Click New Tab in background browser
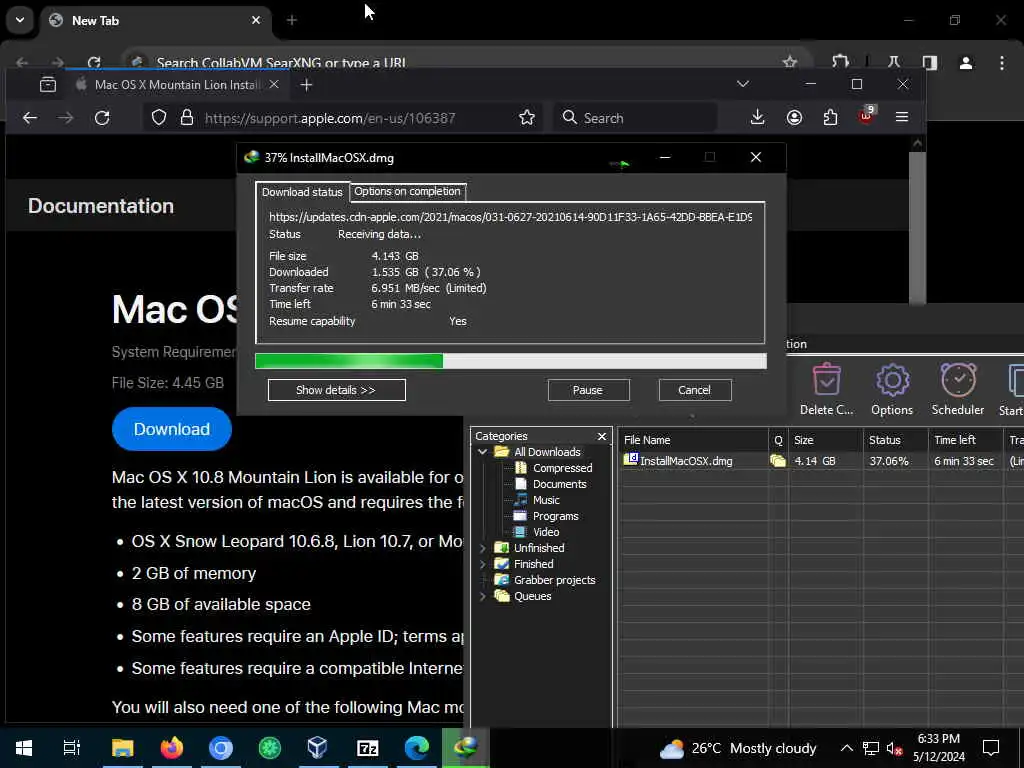The image size is (1024, 768). click(157, 21)
